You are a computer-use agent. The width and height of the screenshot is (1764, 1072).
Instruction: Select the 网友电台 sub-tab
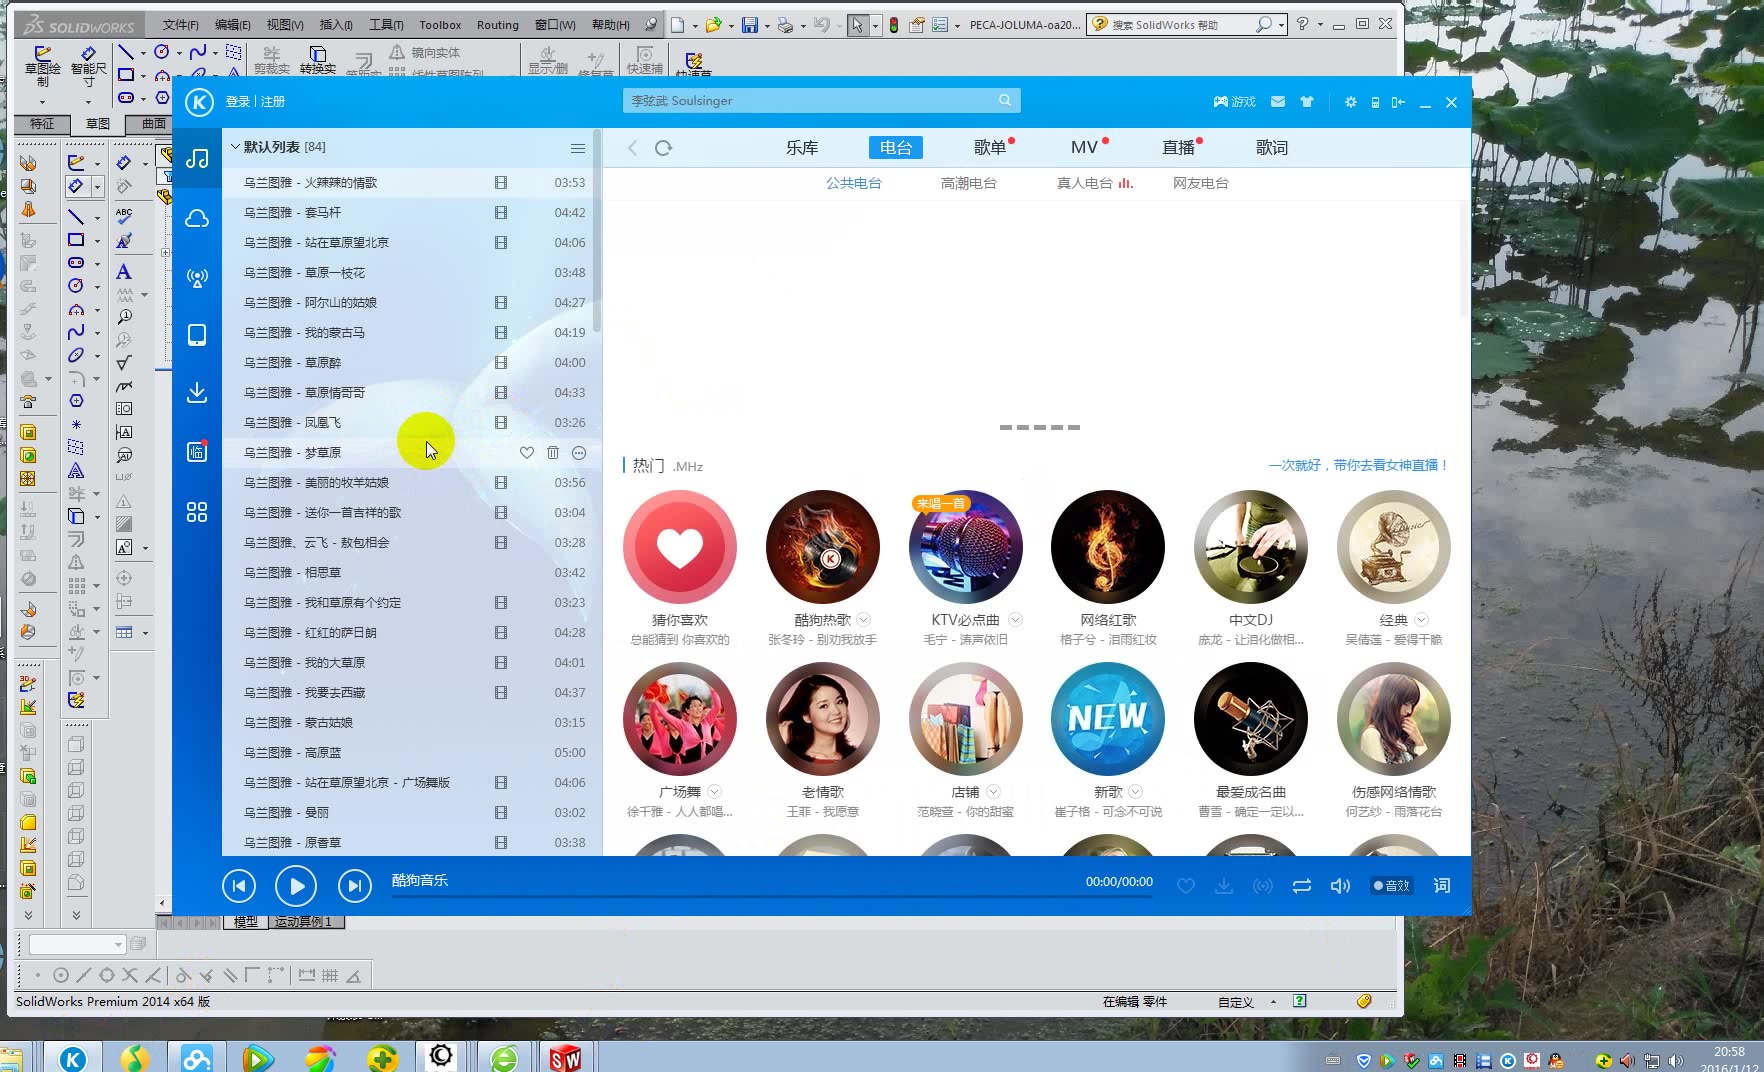click(1201, 184)
